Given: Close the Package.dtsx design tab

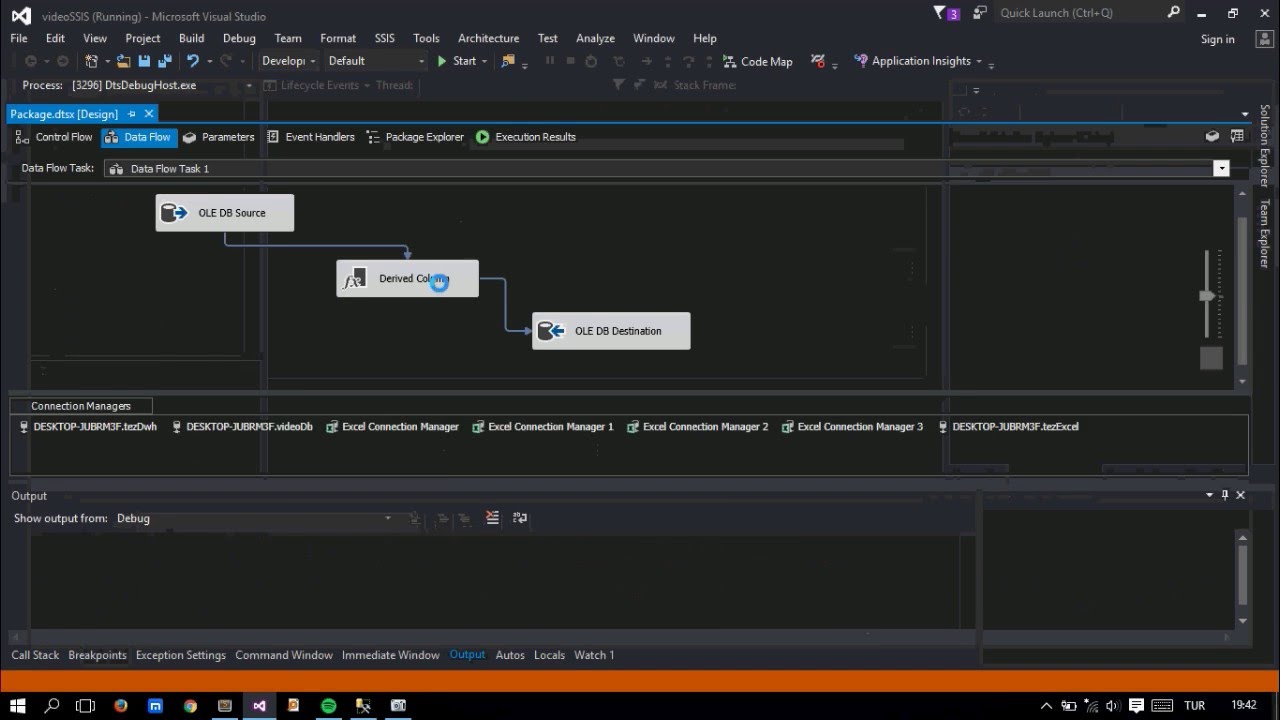Looking at the screenshot, I should tap(149, 114).
